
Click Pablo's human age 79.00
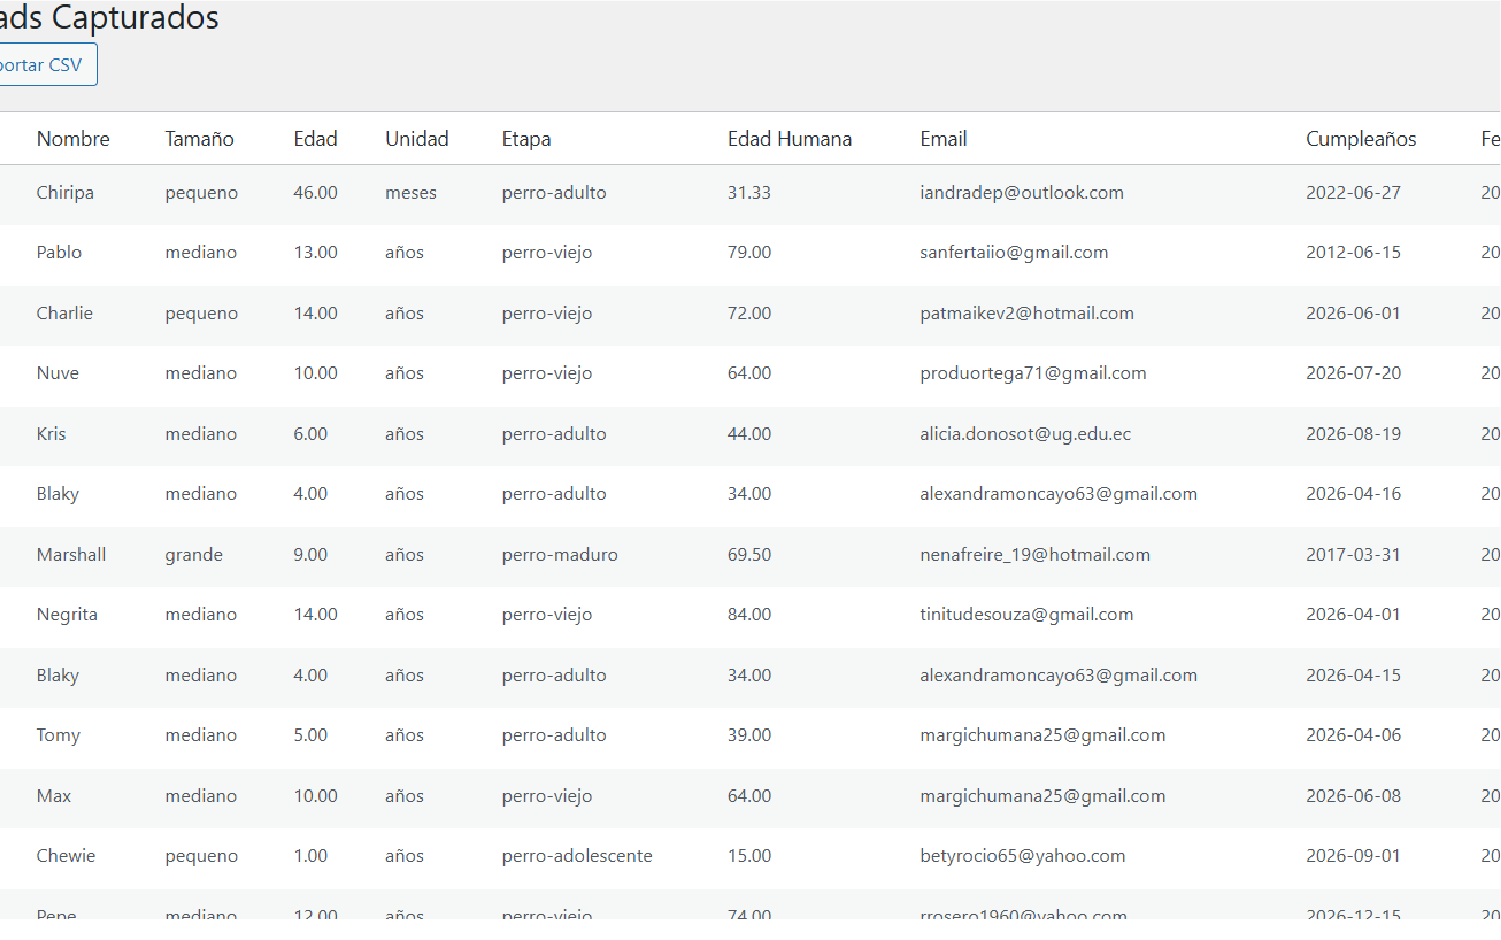749,252
